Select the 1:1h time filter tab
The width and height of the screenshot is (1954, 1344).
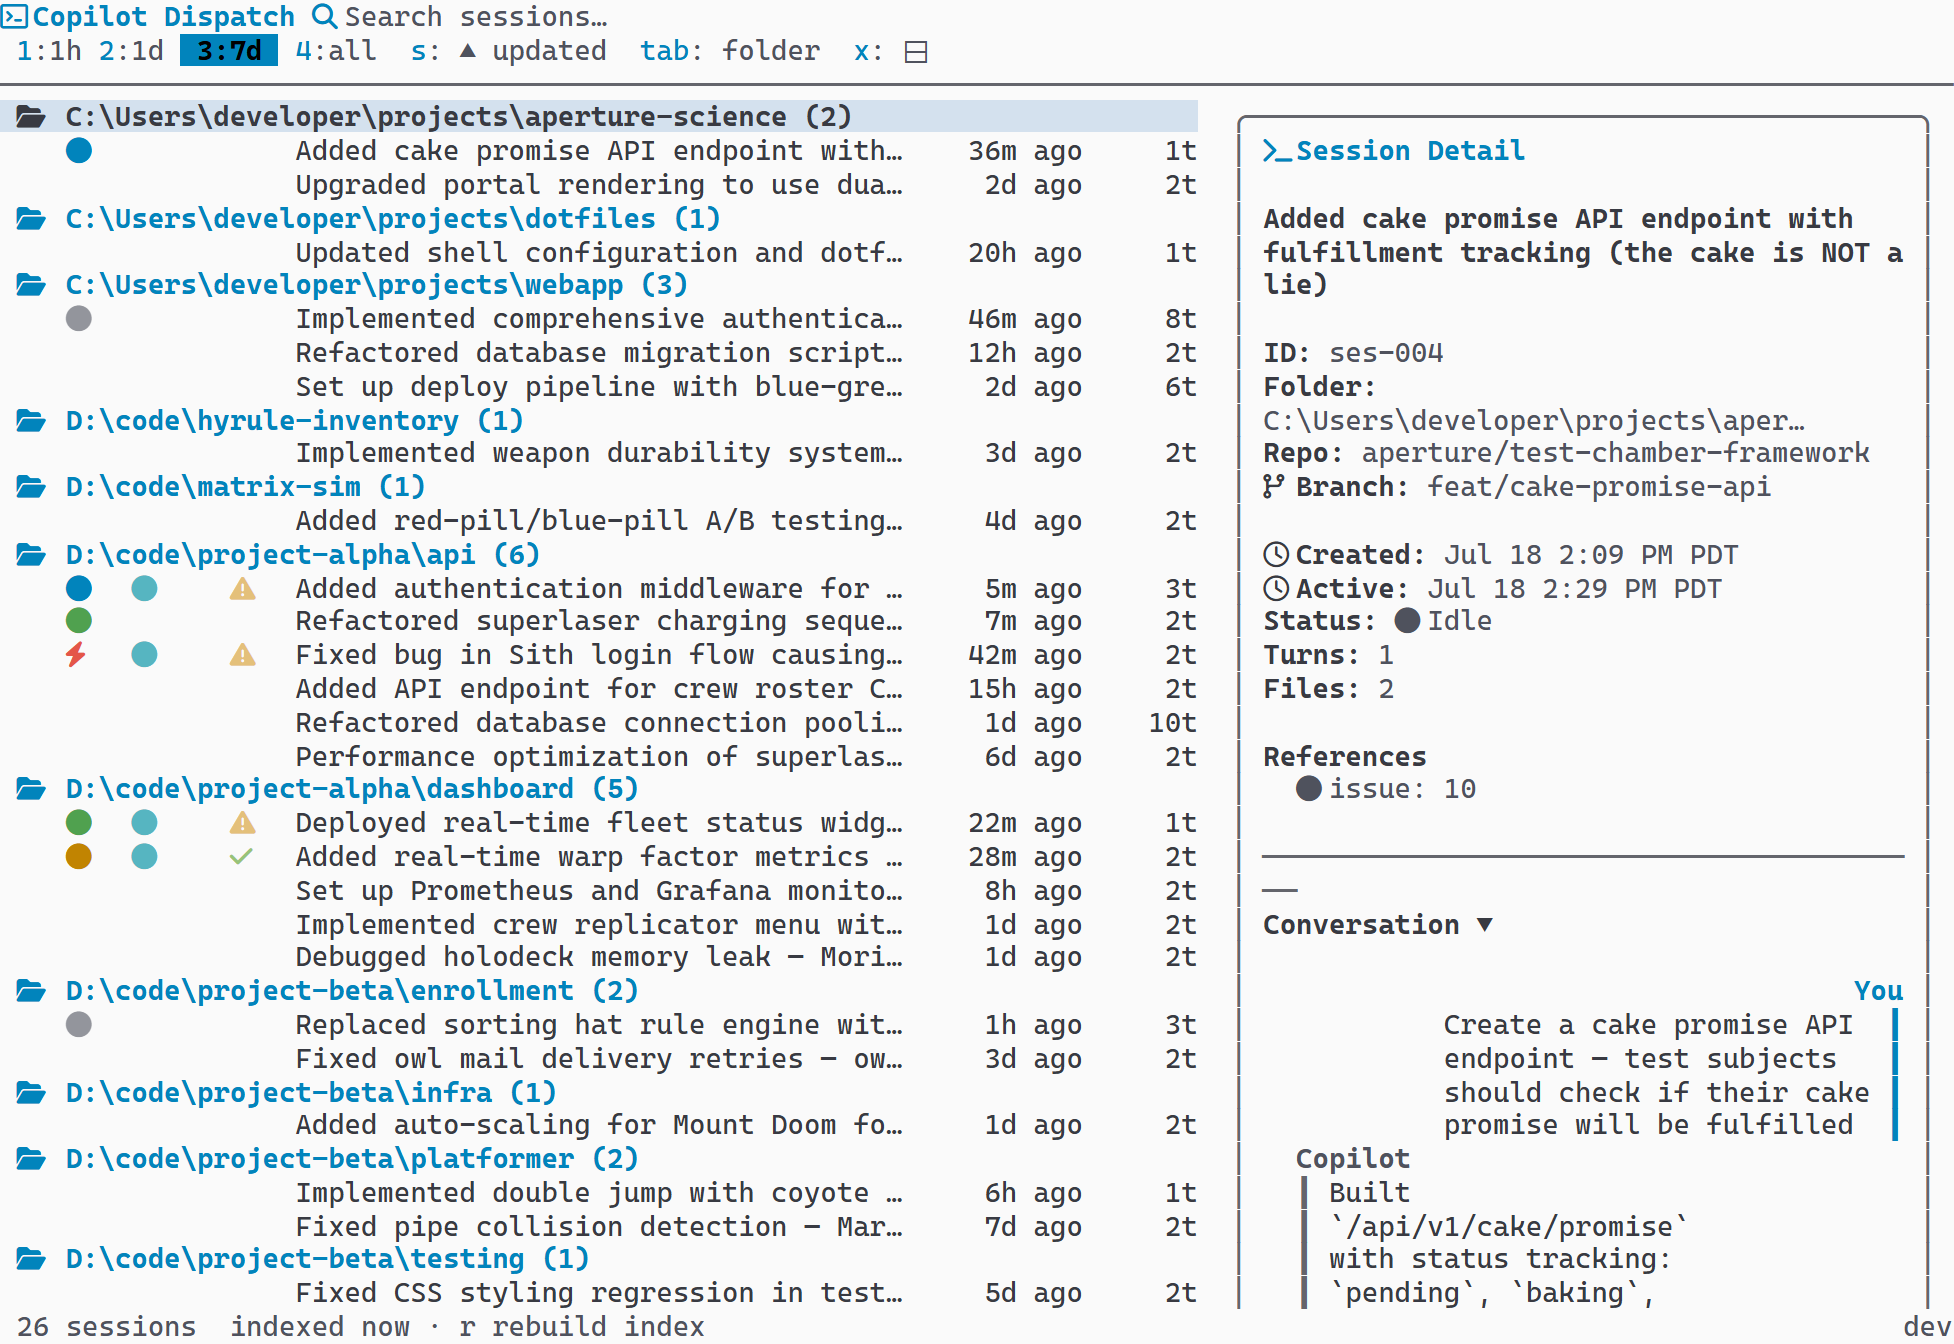(x=49, y=51)
